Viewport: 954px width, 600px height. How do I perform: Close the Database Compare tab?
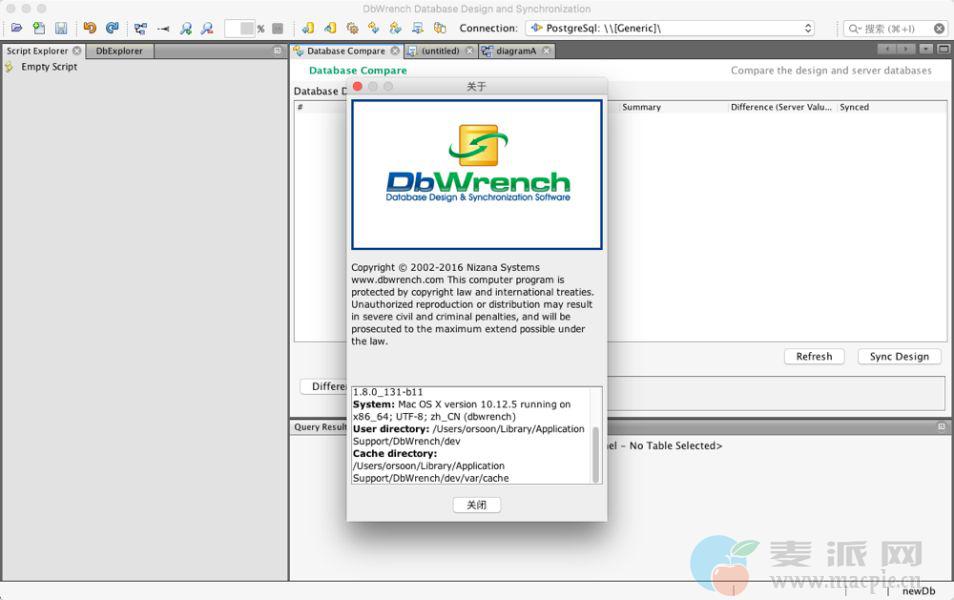(x=395, y=50)
